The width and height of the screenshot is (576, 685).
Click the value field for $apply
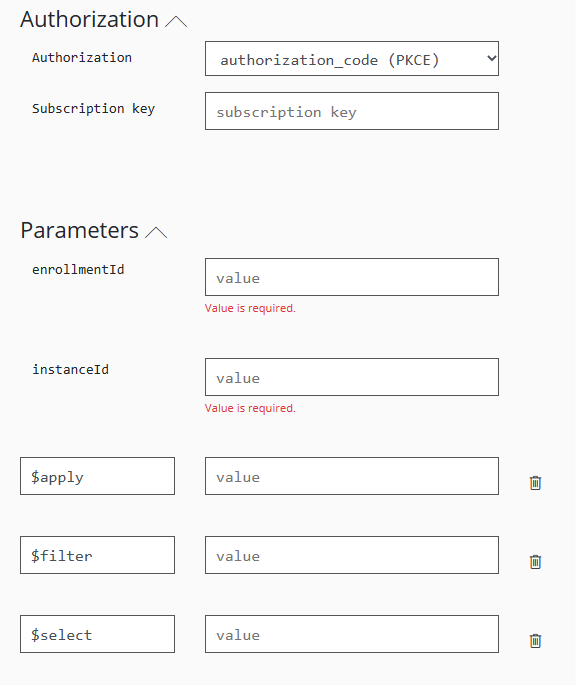(x=352, y=476)
